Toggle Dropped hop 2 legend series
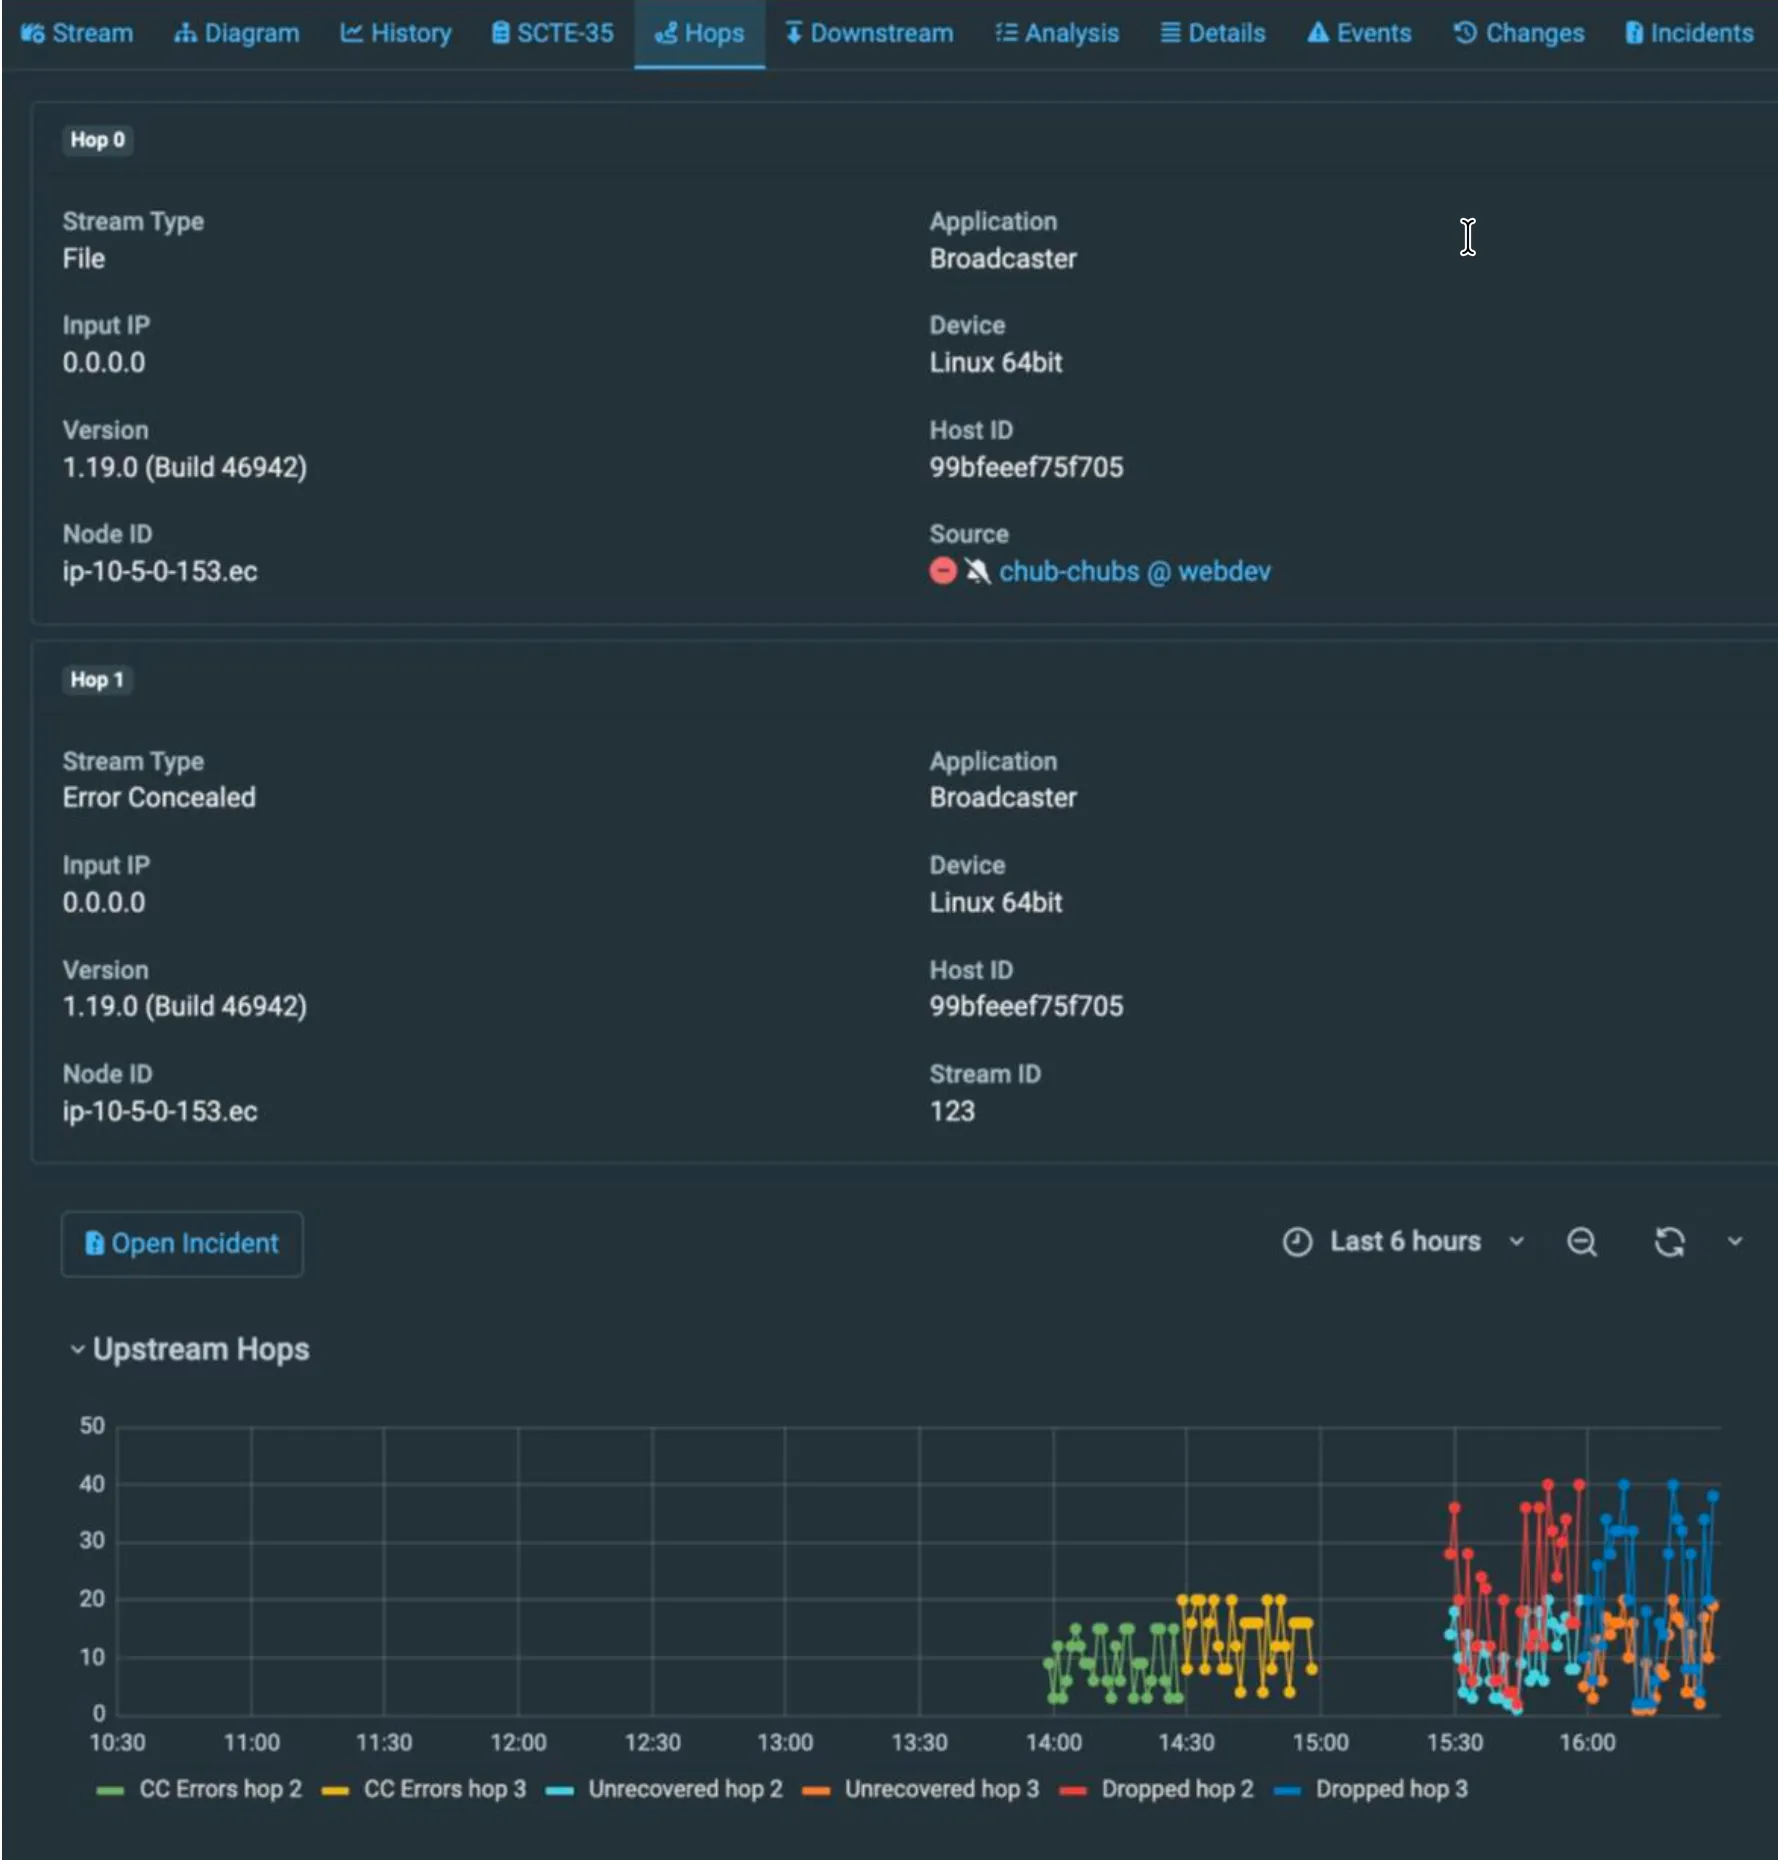The width and height of the screenshot is (1778, 1860). click(1157, 1789)
